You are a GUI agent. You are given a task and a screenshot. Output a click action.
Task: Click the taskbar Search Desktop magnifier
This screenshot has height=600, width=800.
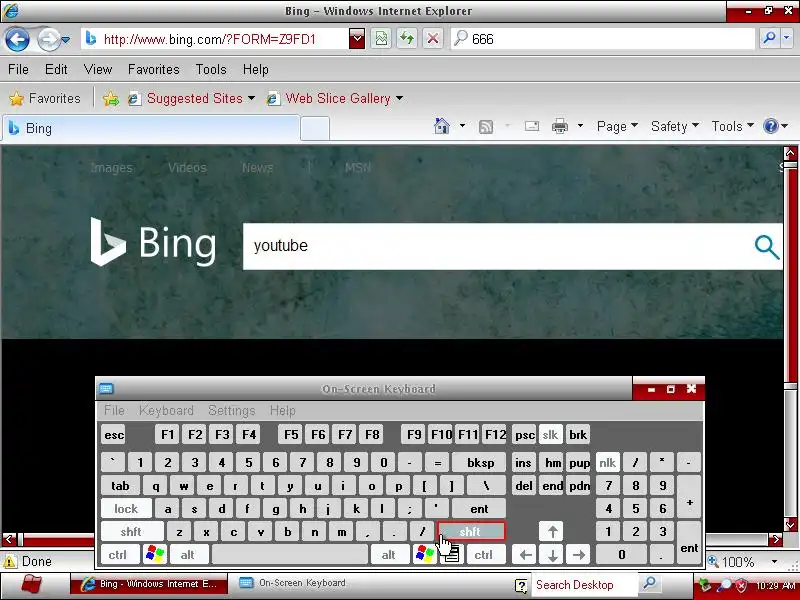(650, 584)
